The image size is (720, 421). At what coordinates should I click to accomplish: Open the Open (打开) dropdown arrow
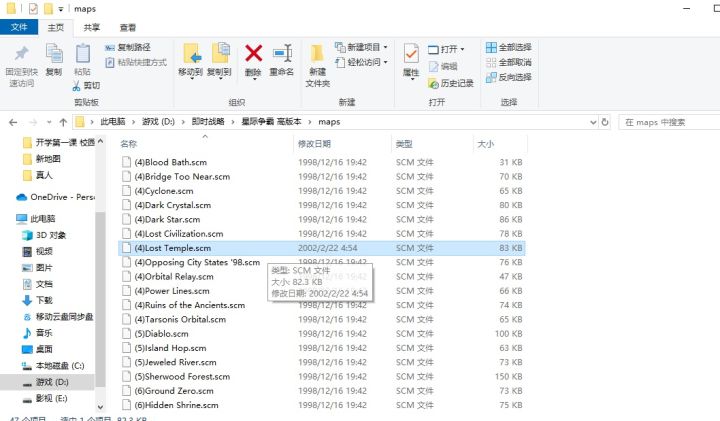coord(462,49)
